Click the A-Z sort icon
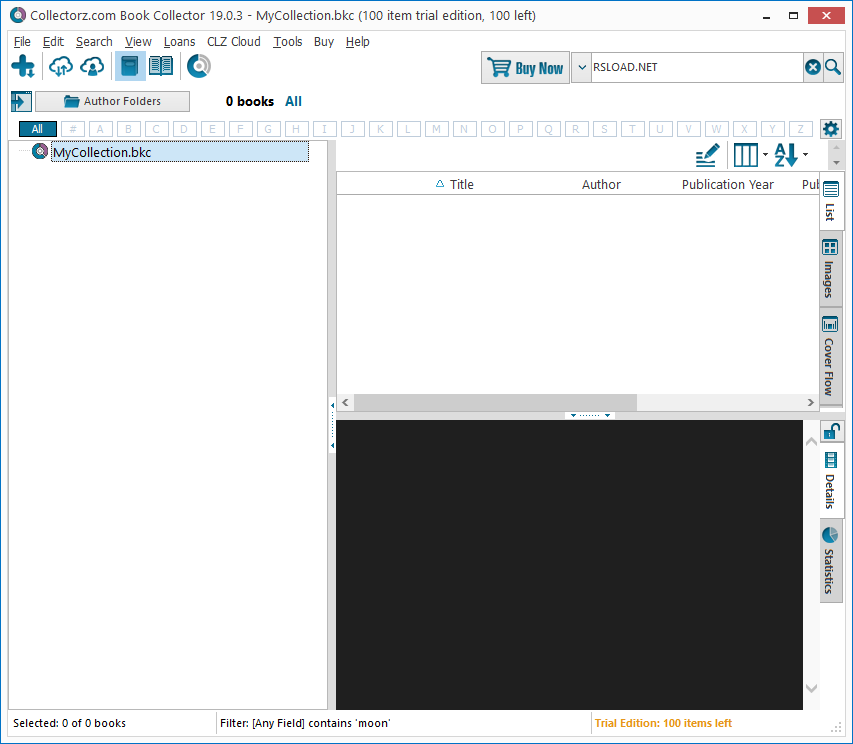The width and height of the screenshot is (853, 744). coord(786,155)
